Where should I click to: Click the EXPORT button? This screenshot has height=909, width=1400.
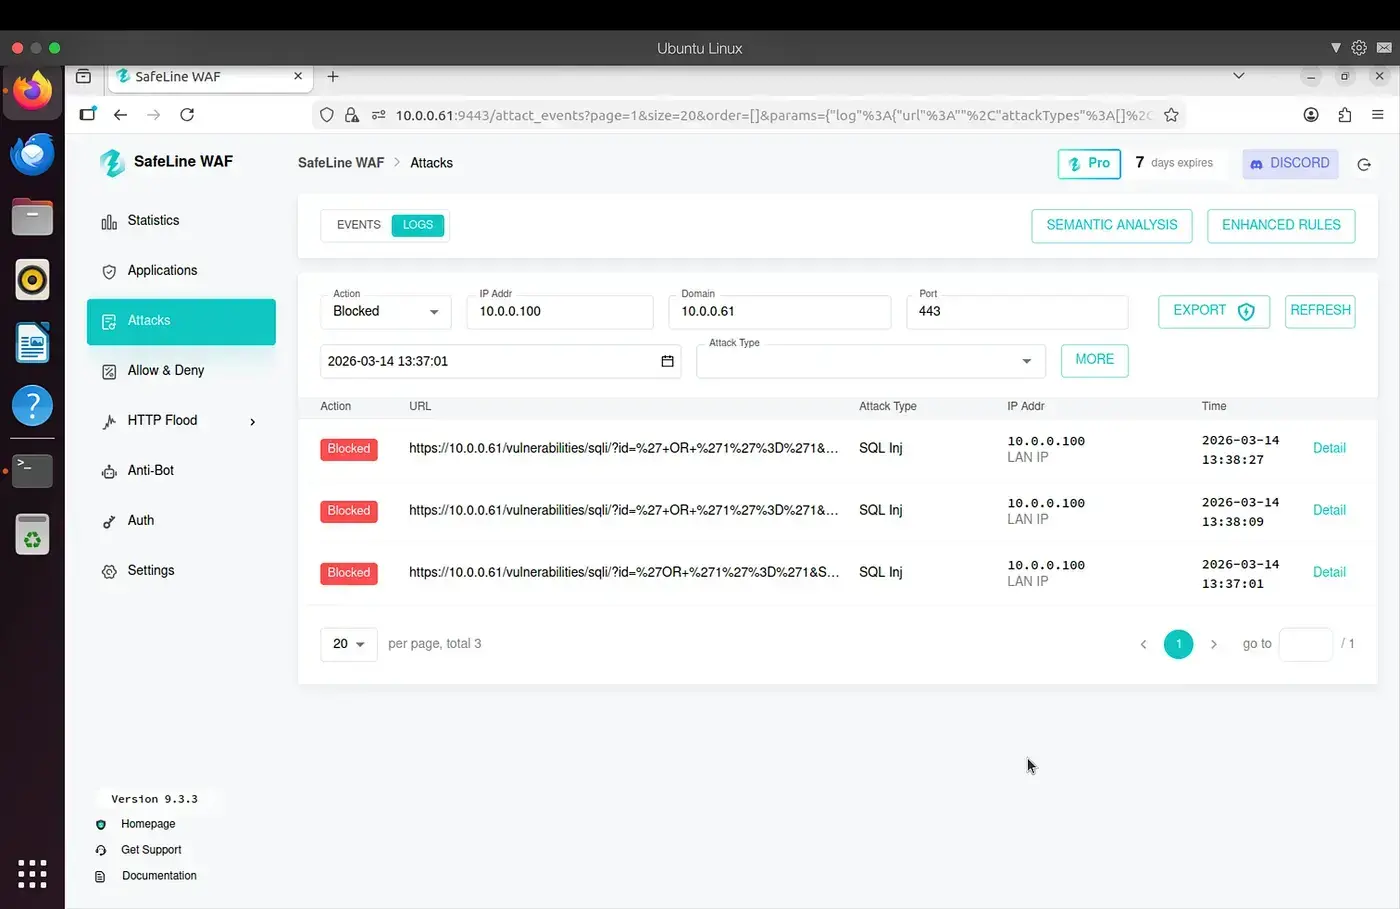1214,311
